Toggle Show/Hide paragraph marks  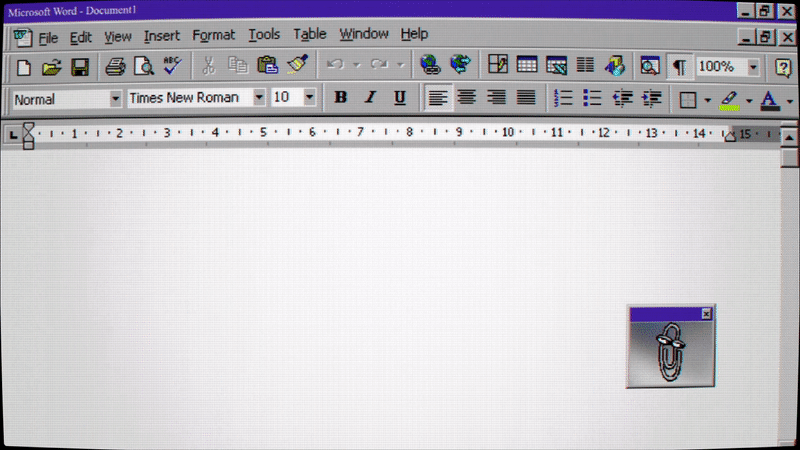(x=679, y=67)
